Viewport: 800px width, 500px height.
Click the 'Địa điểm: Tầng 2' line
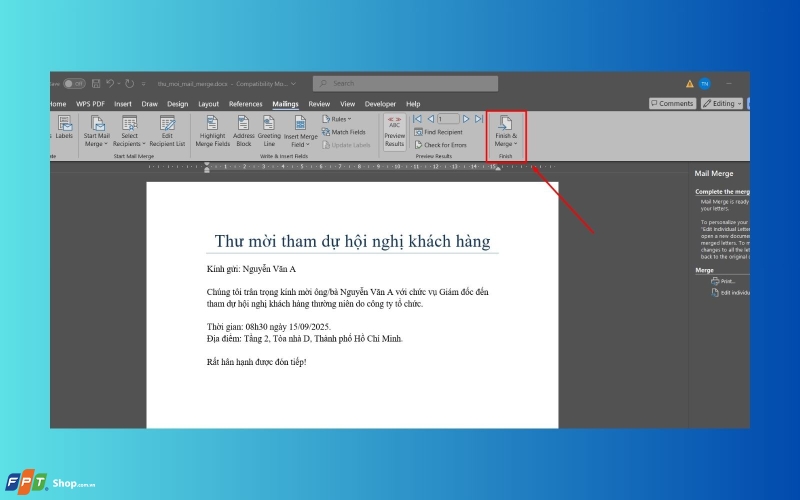click(305, 338)
